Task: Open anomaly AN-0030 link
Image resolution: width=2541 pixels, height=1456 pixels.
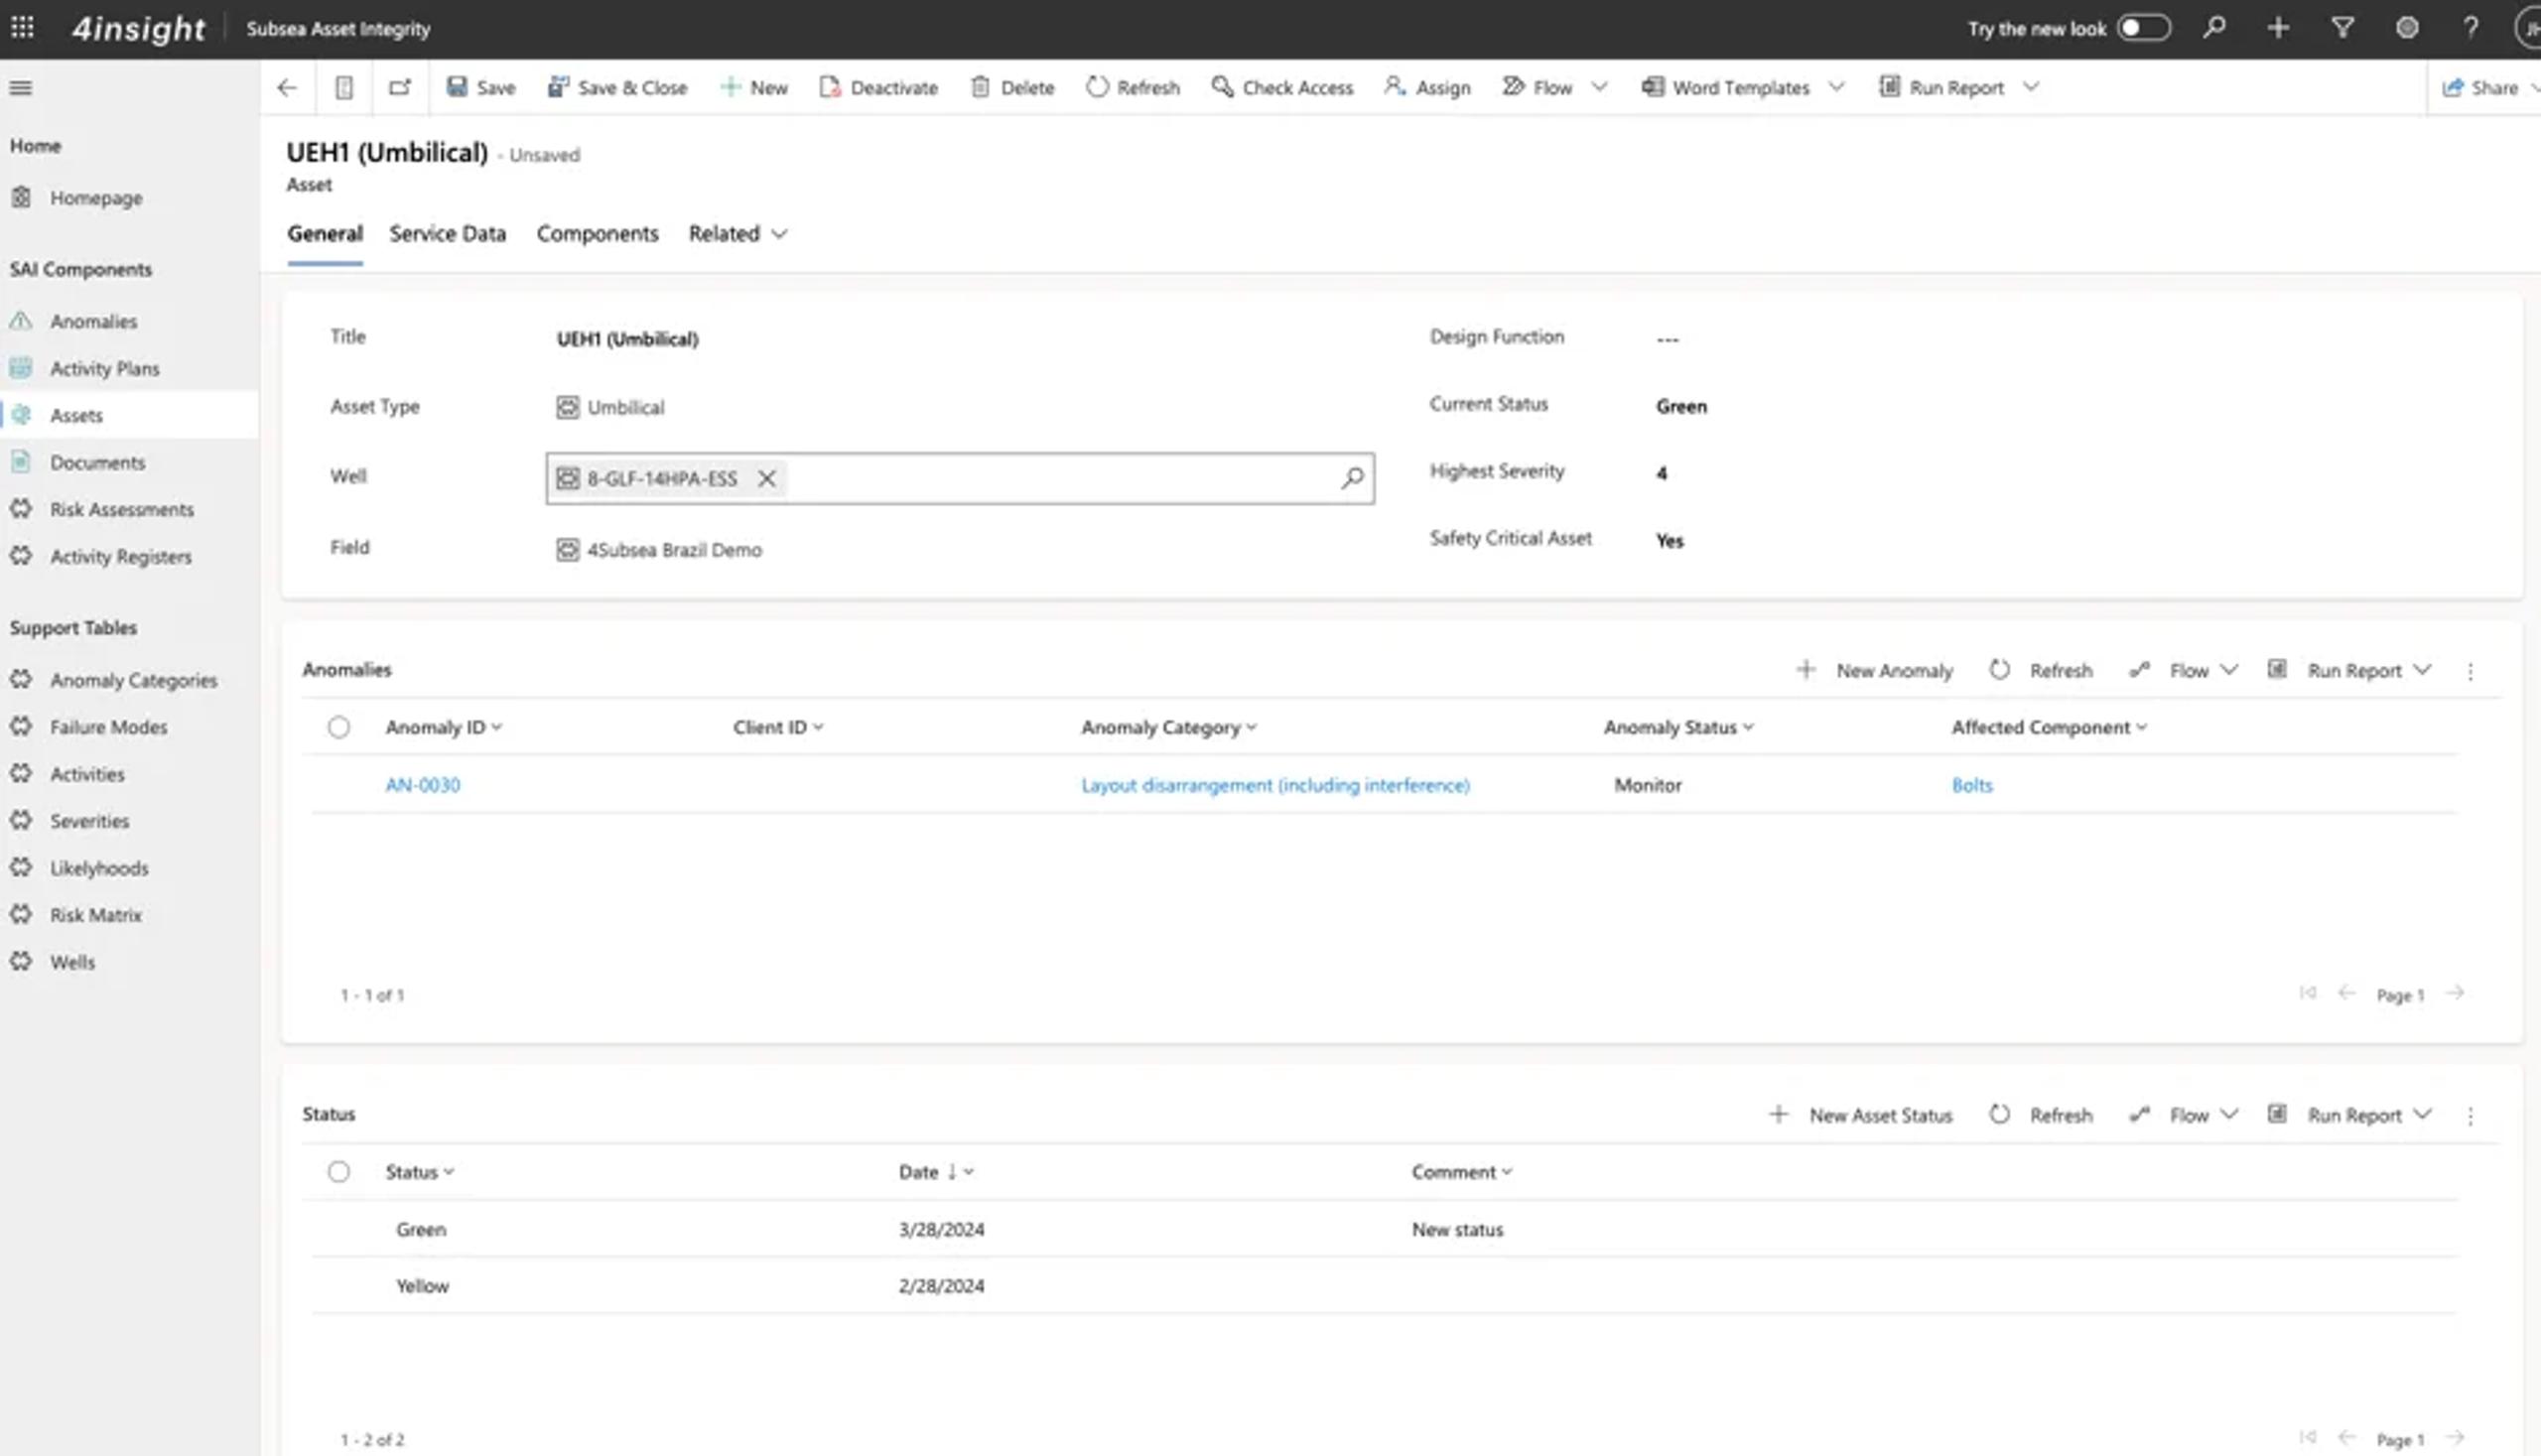Action: (x=423, y=785)
